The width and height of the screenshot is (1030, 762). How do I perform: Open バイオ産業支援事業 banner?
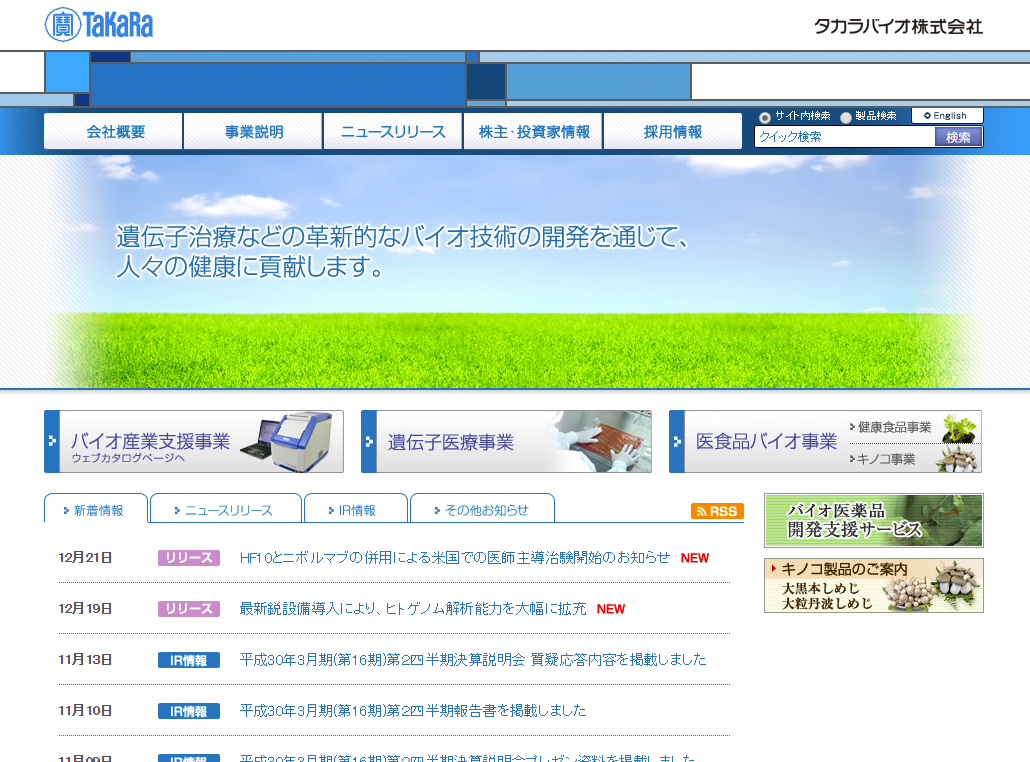coord(194,441)
